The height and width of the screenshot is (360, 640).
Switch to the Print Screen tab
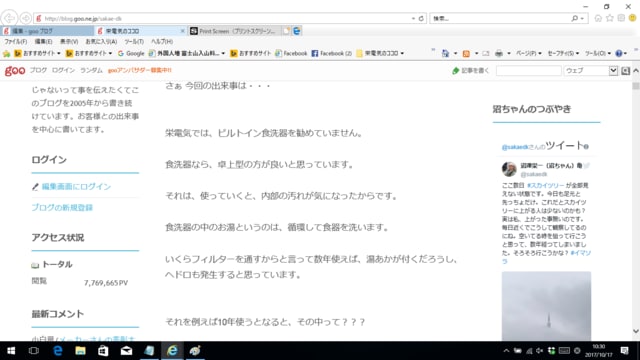[235, 31]
